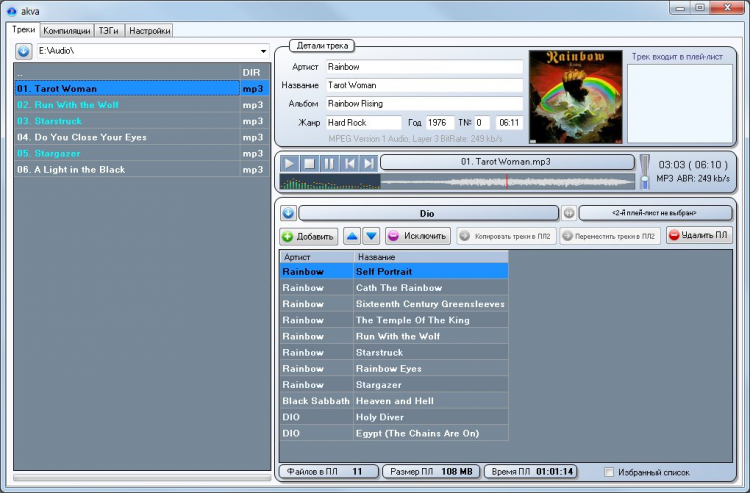Click the round icon before second playlist selector
Screen dimensions: 750x493
coord(569,213)
